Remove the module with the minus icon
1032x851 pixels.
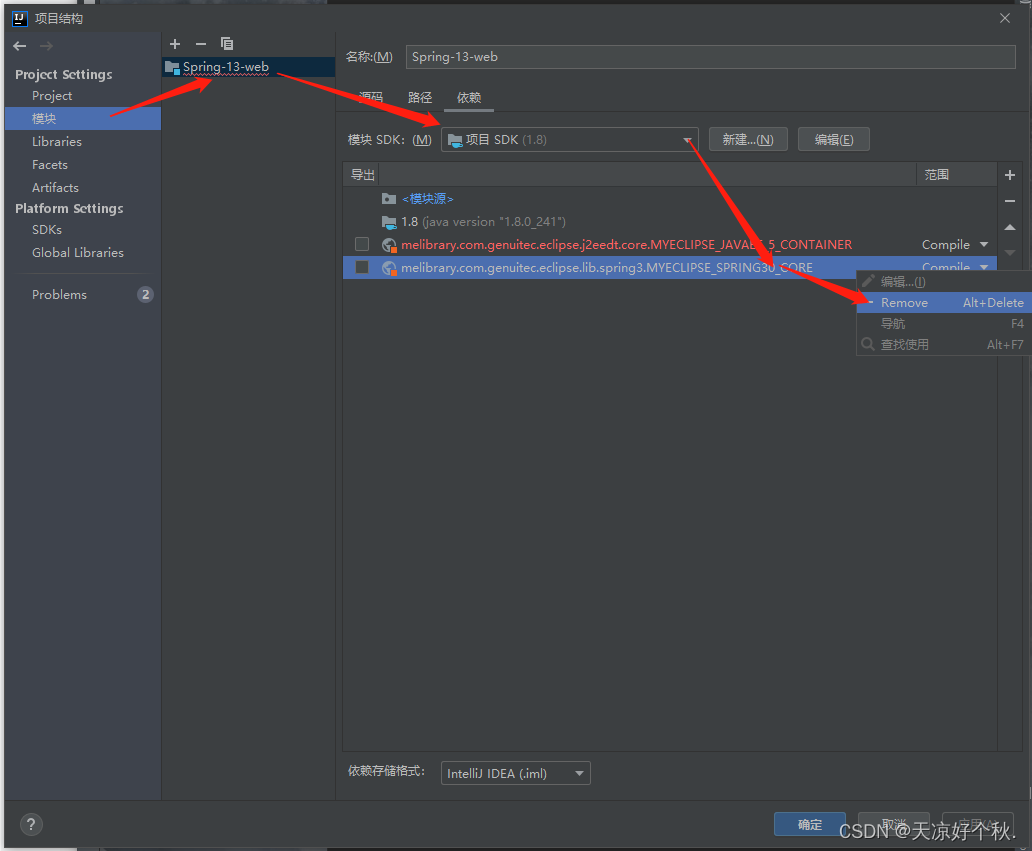pyautogui.click(x=201, y=44)
